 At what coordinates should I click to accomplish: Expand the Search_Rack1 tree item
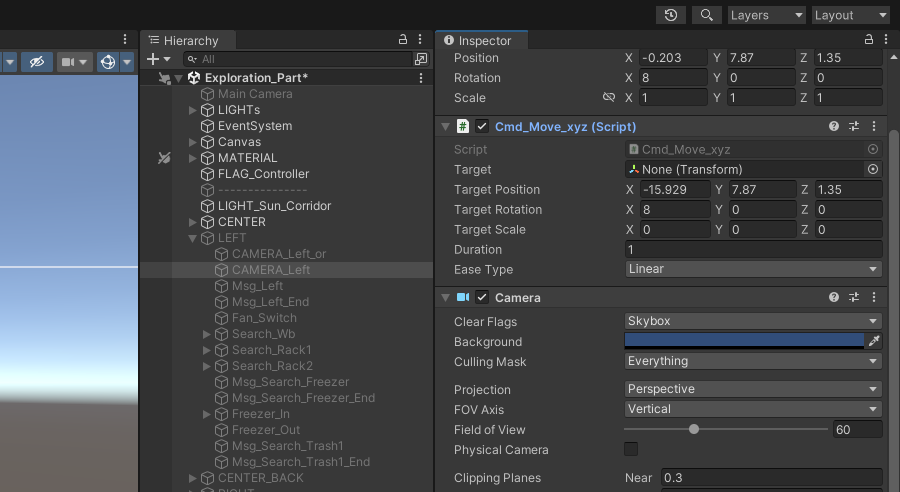(207, 350)
